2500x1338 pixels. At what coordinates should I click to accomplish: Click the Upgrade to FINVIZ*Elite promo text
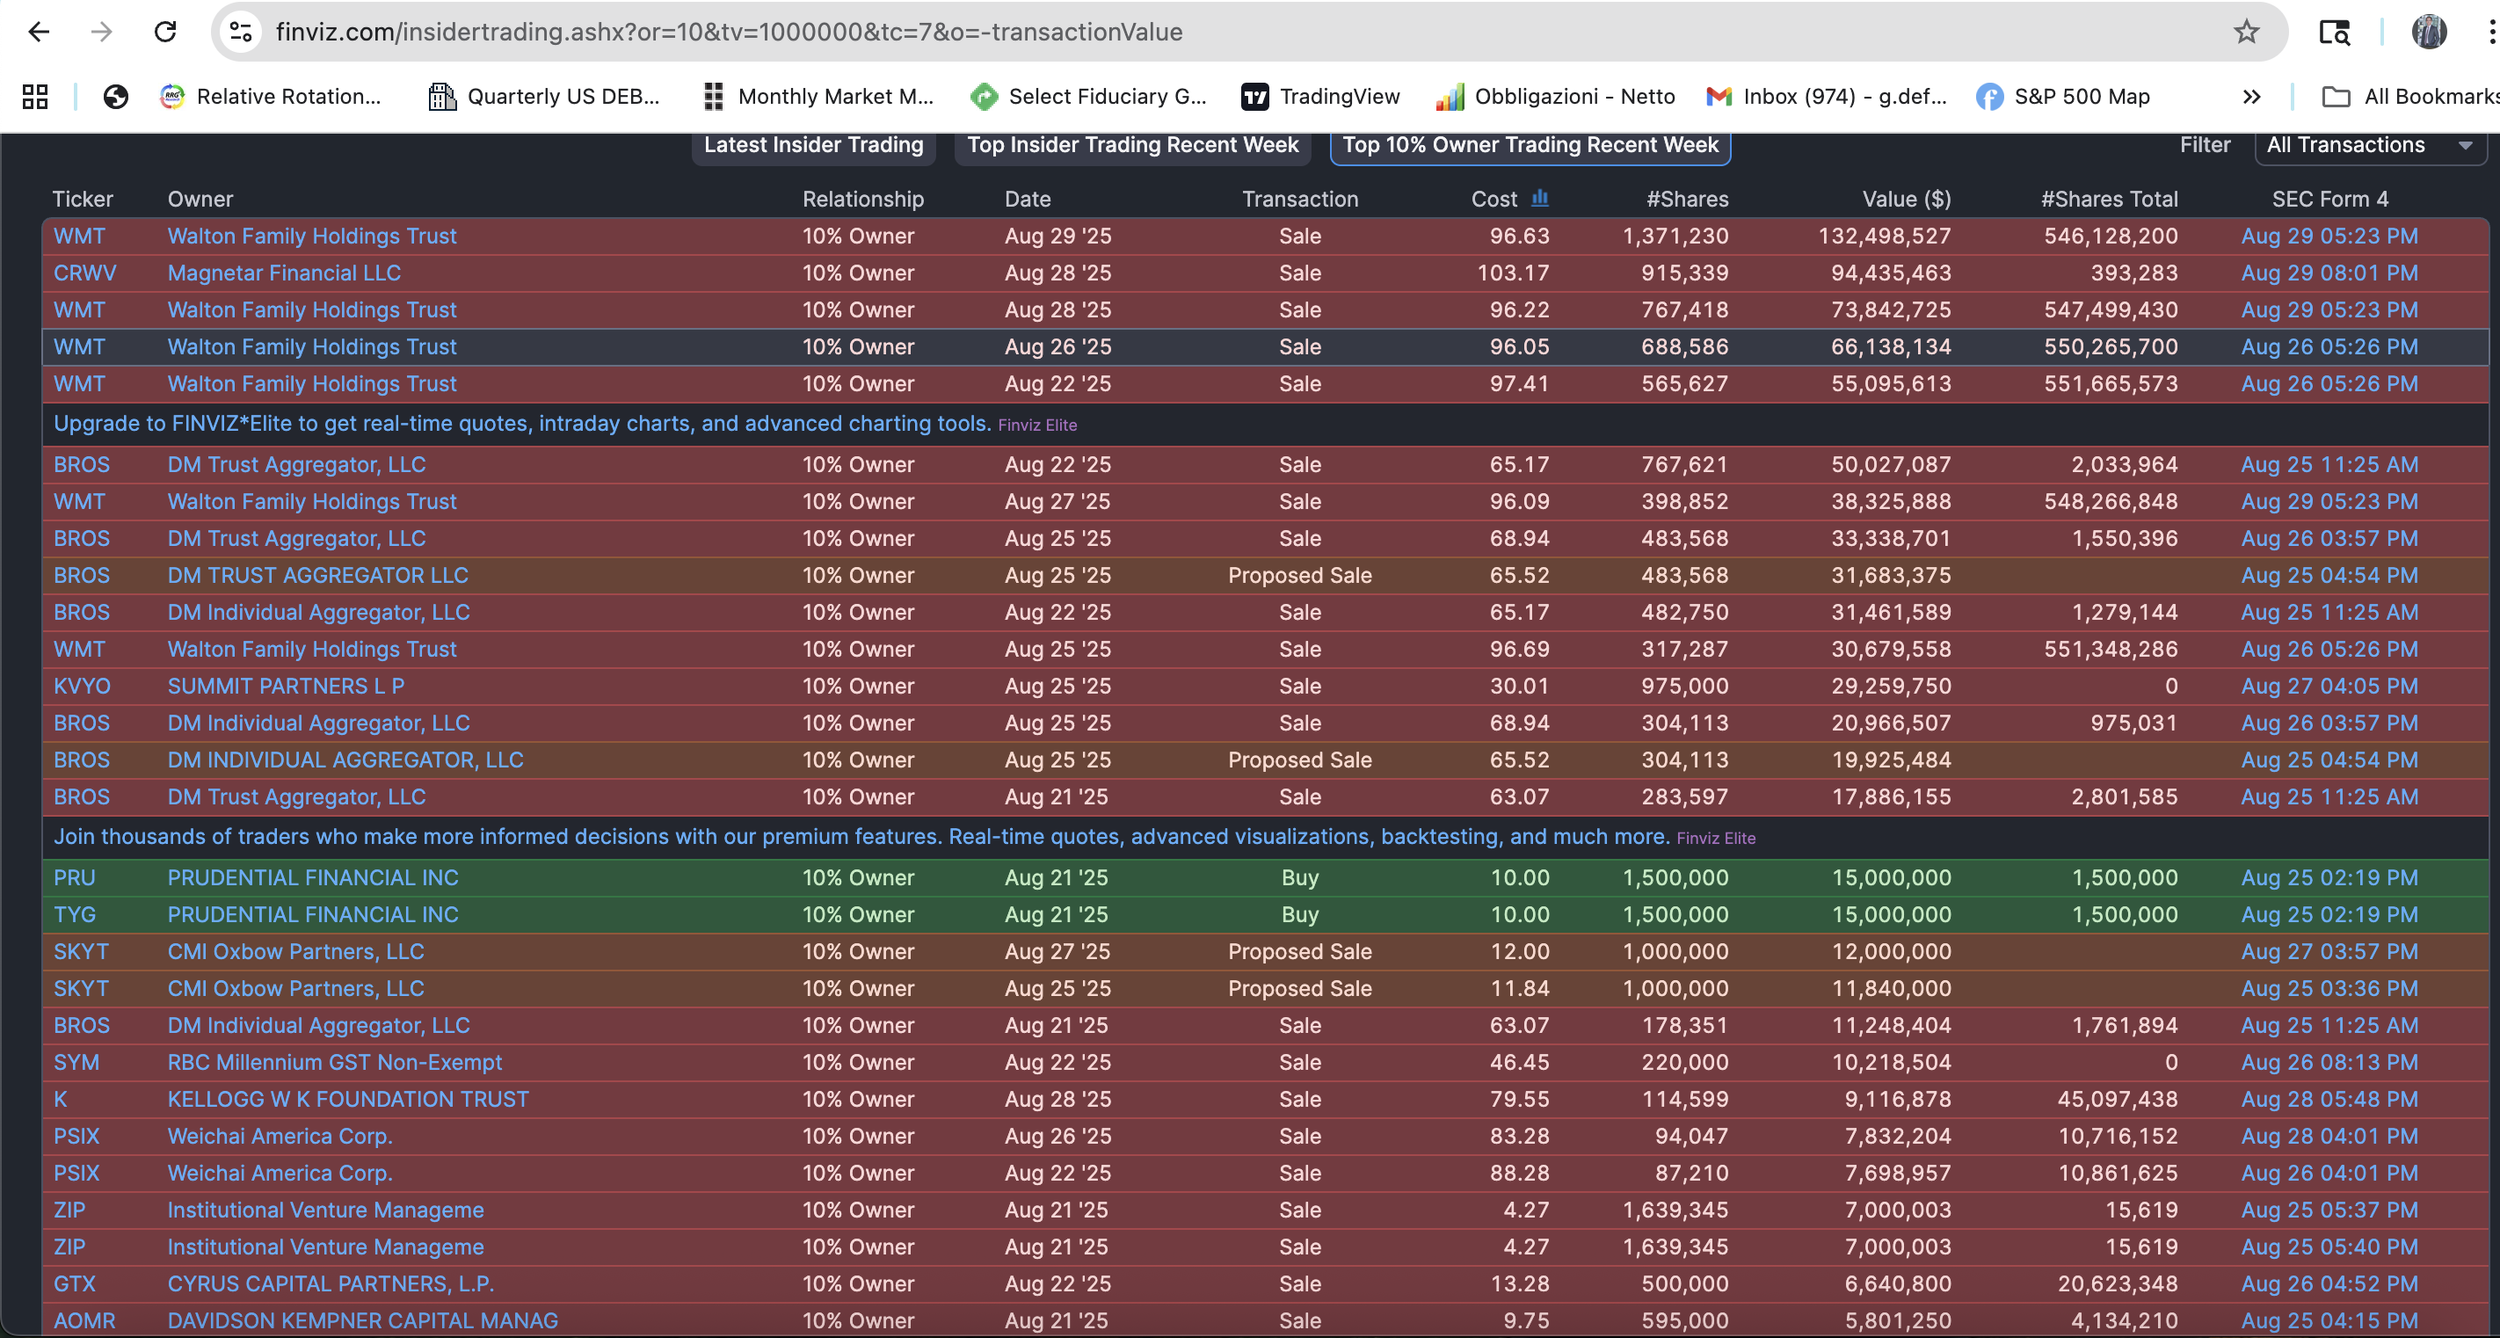(x=522, y=423)
